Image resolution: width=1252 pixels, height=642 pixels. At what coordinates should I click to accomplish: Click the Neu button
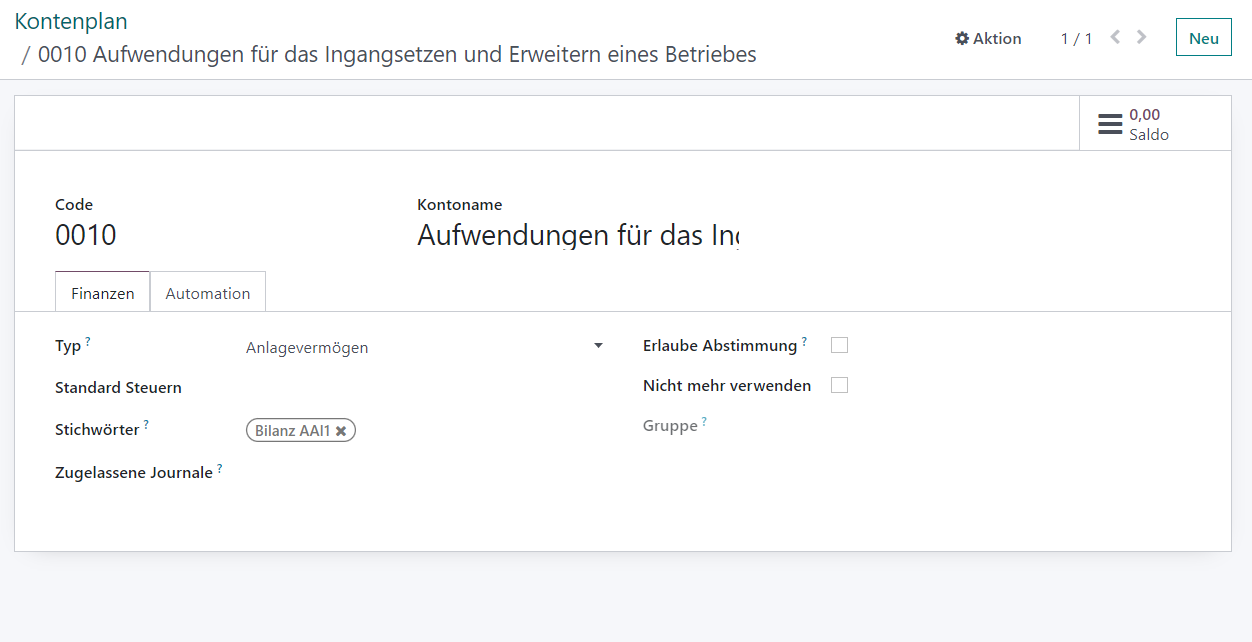click(1204, 38)
